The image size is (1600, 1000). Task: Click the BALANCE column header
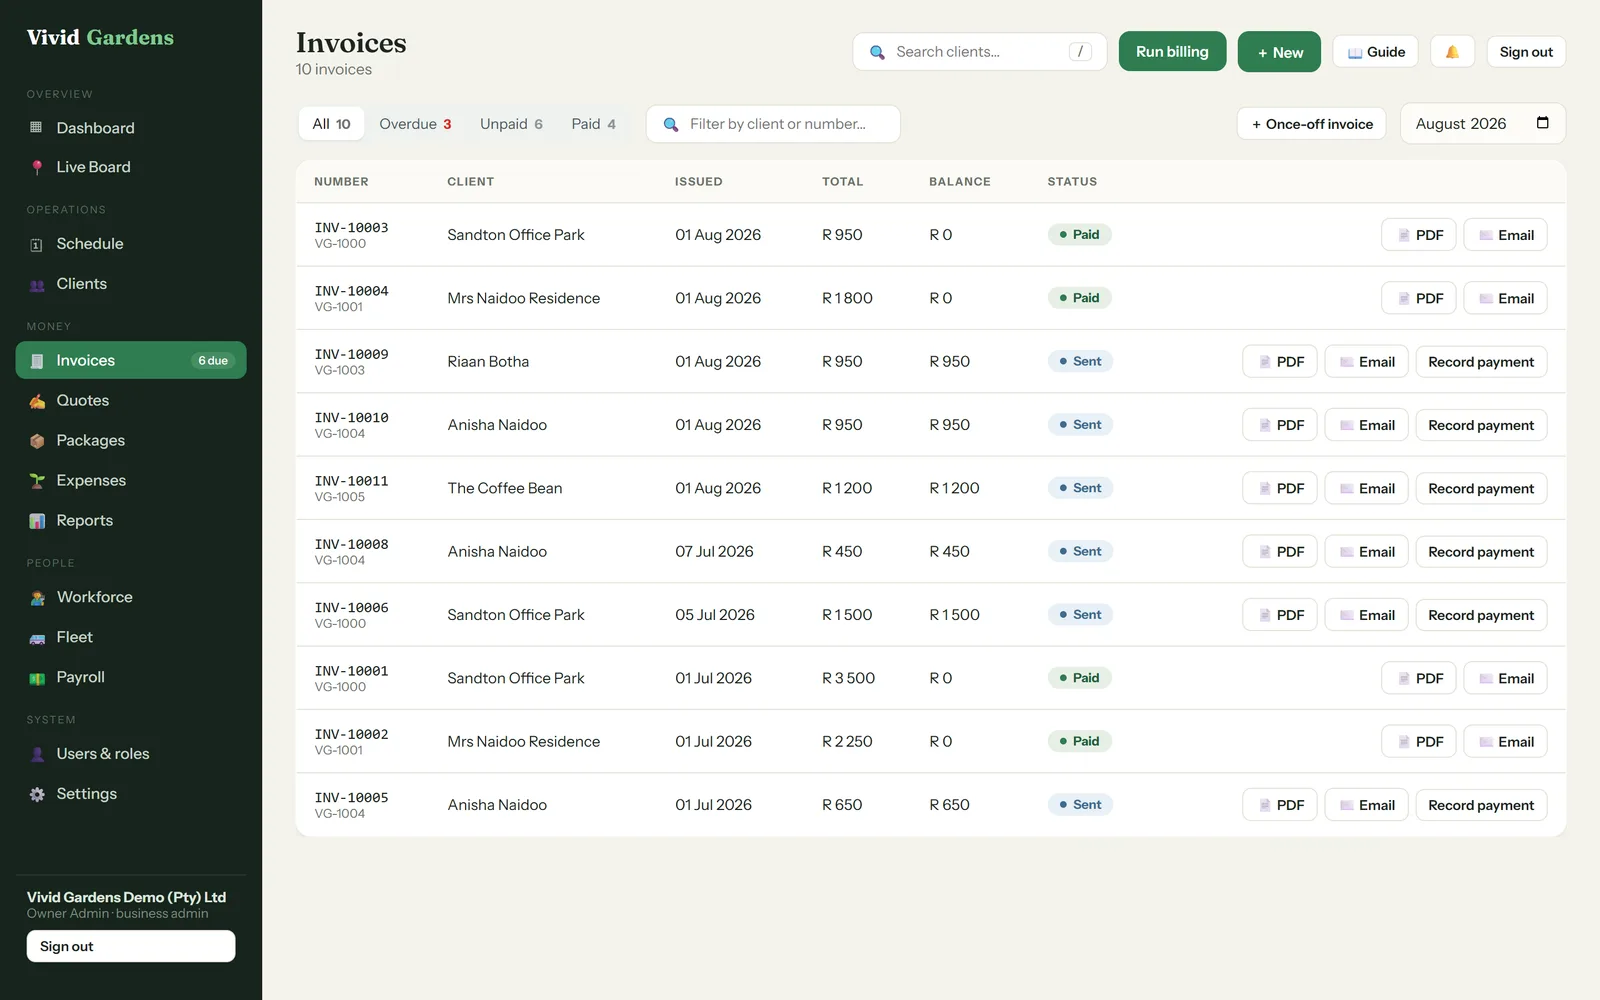(x=960, y=182)
